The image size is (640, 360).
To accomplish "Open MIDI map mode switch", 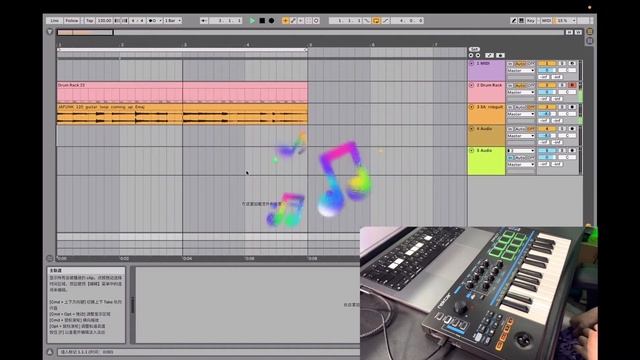I will [546, 20].
